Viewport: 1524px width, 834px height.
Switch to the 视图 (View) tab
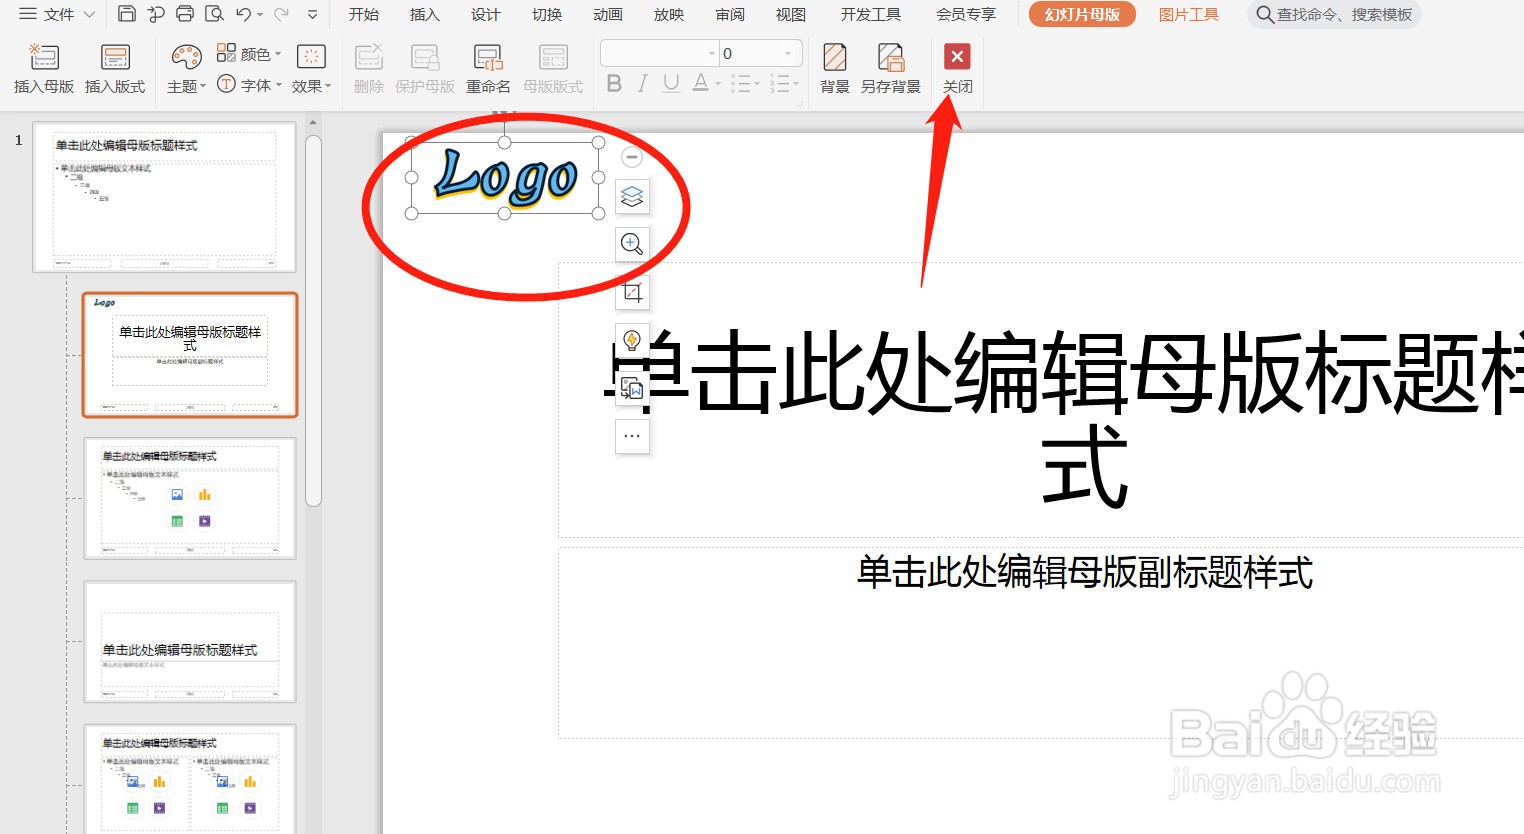pyautogui.click(x=791, y=14)
